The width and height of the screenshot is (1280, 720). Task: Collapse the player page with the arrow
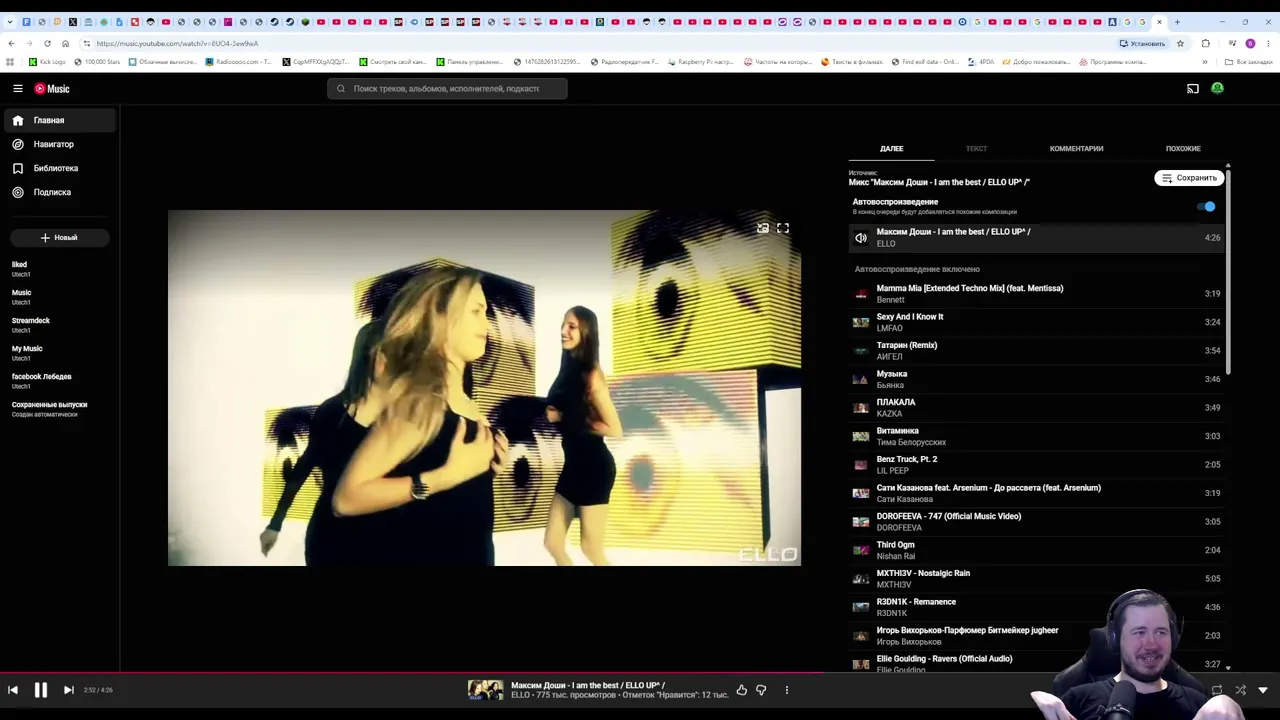[x=1263, y=690]
